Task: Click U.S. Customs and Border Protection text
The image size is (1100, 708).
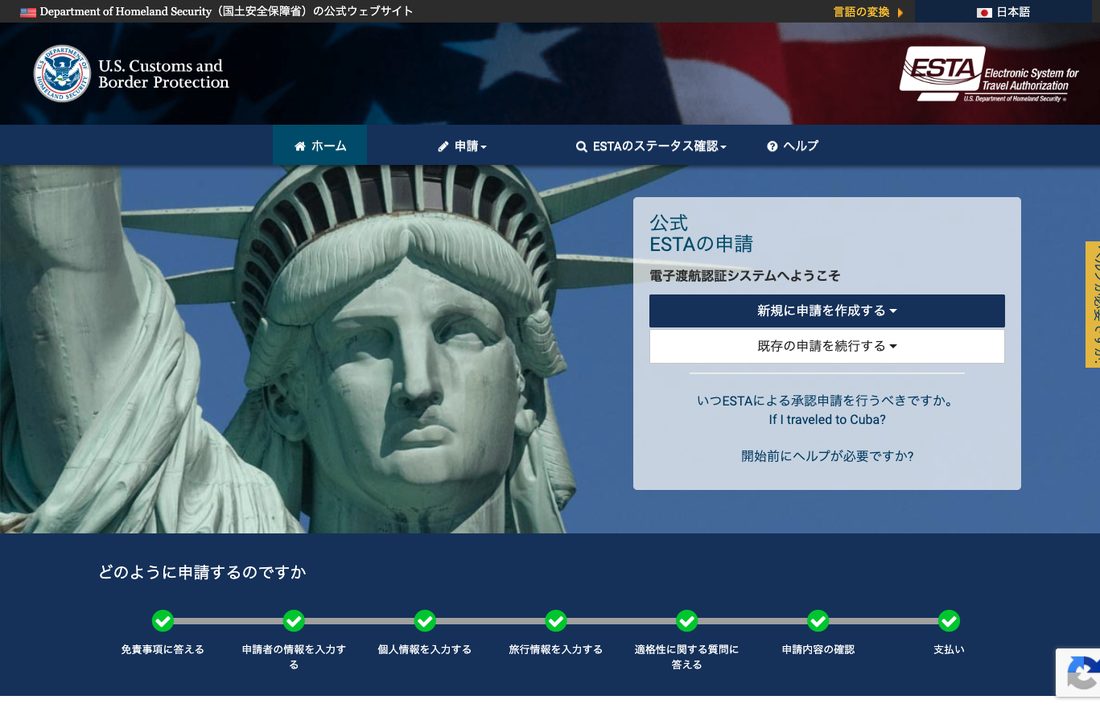Action: pyautogui.click(x=163, y=74)
